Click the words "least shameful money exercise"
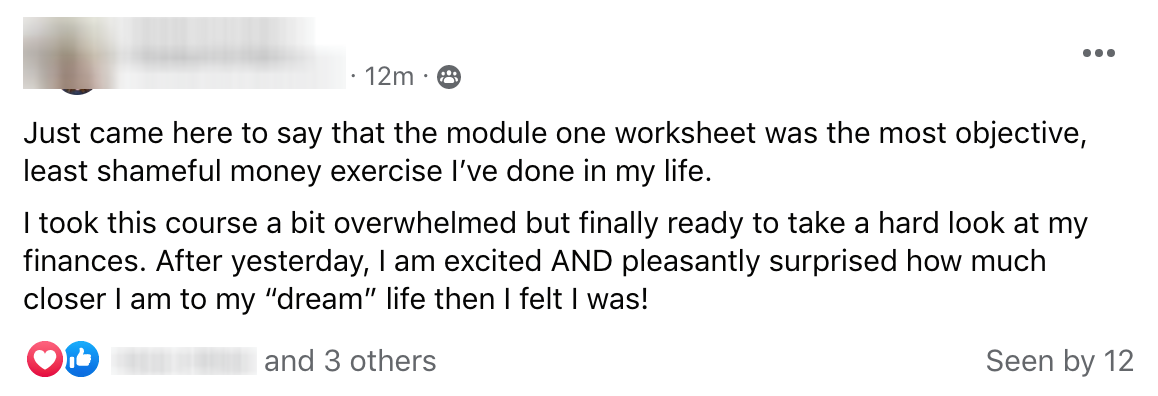Screen dimensions: 1158x396 [x=224, y=171]
